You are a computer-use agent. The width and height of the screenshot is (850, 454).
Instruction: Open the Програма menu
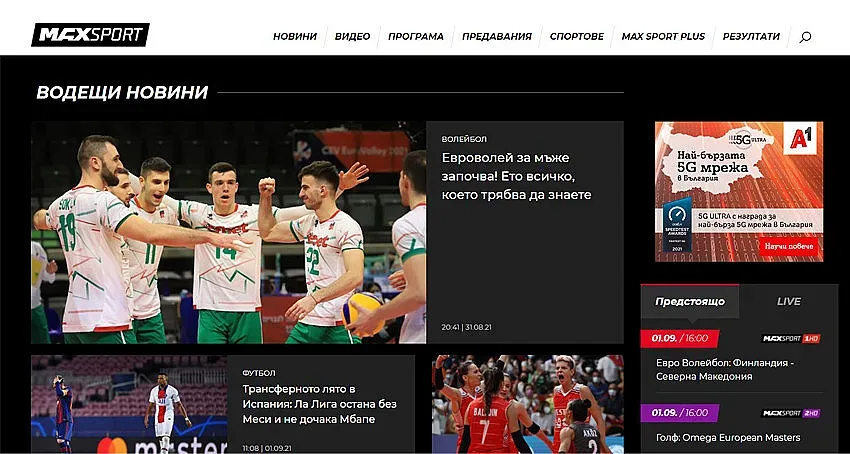pyautogui.click(x=416, y=37)
